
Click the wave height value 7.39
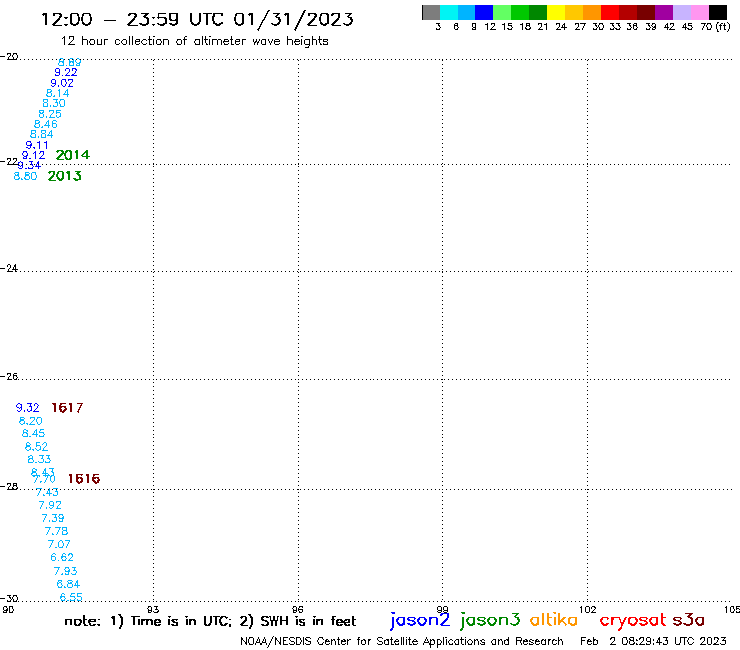[x=53, y=518]
